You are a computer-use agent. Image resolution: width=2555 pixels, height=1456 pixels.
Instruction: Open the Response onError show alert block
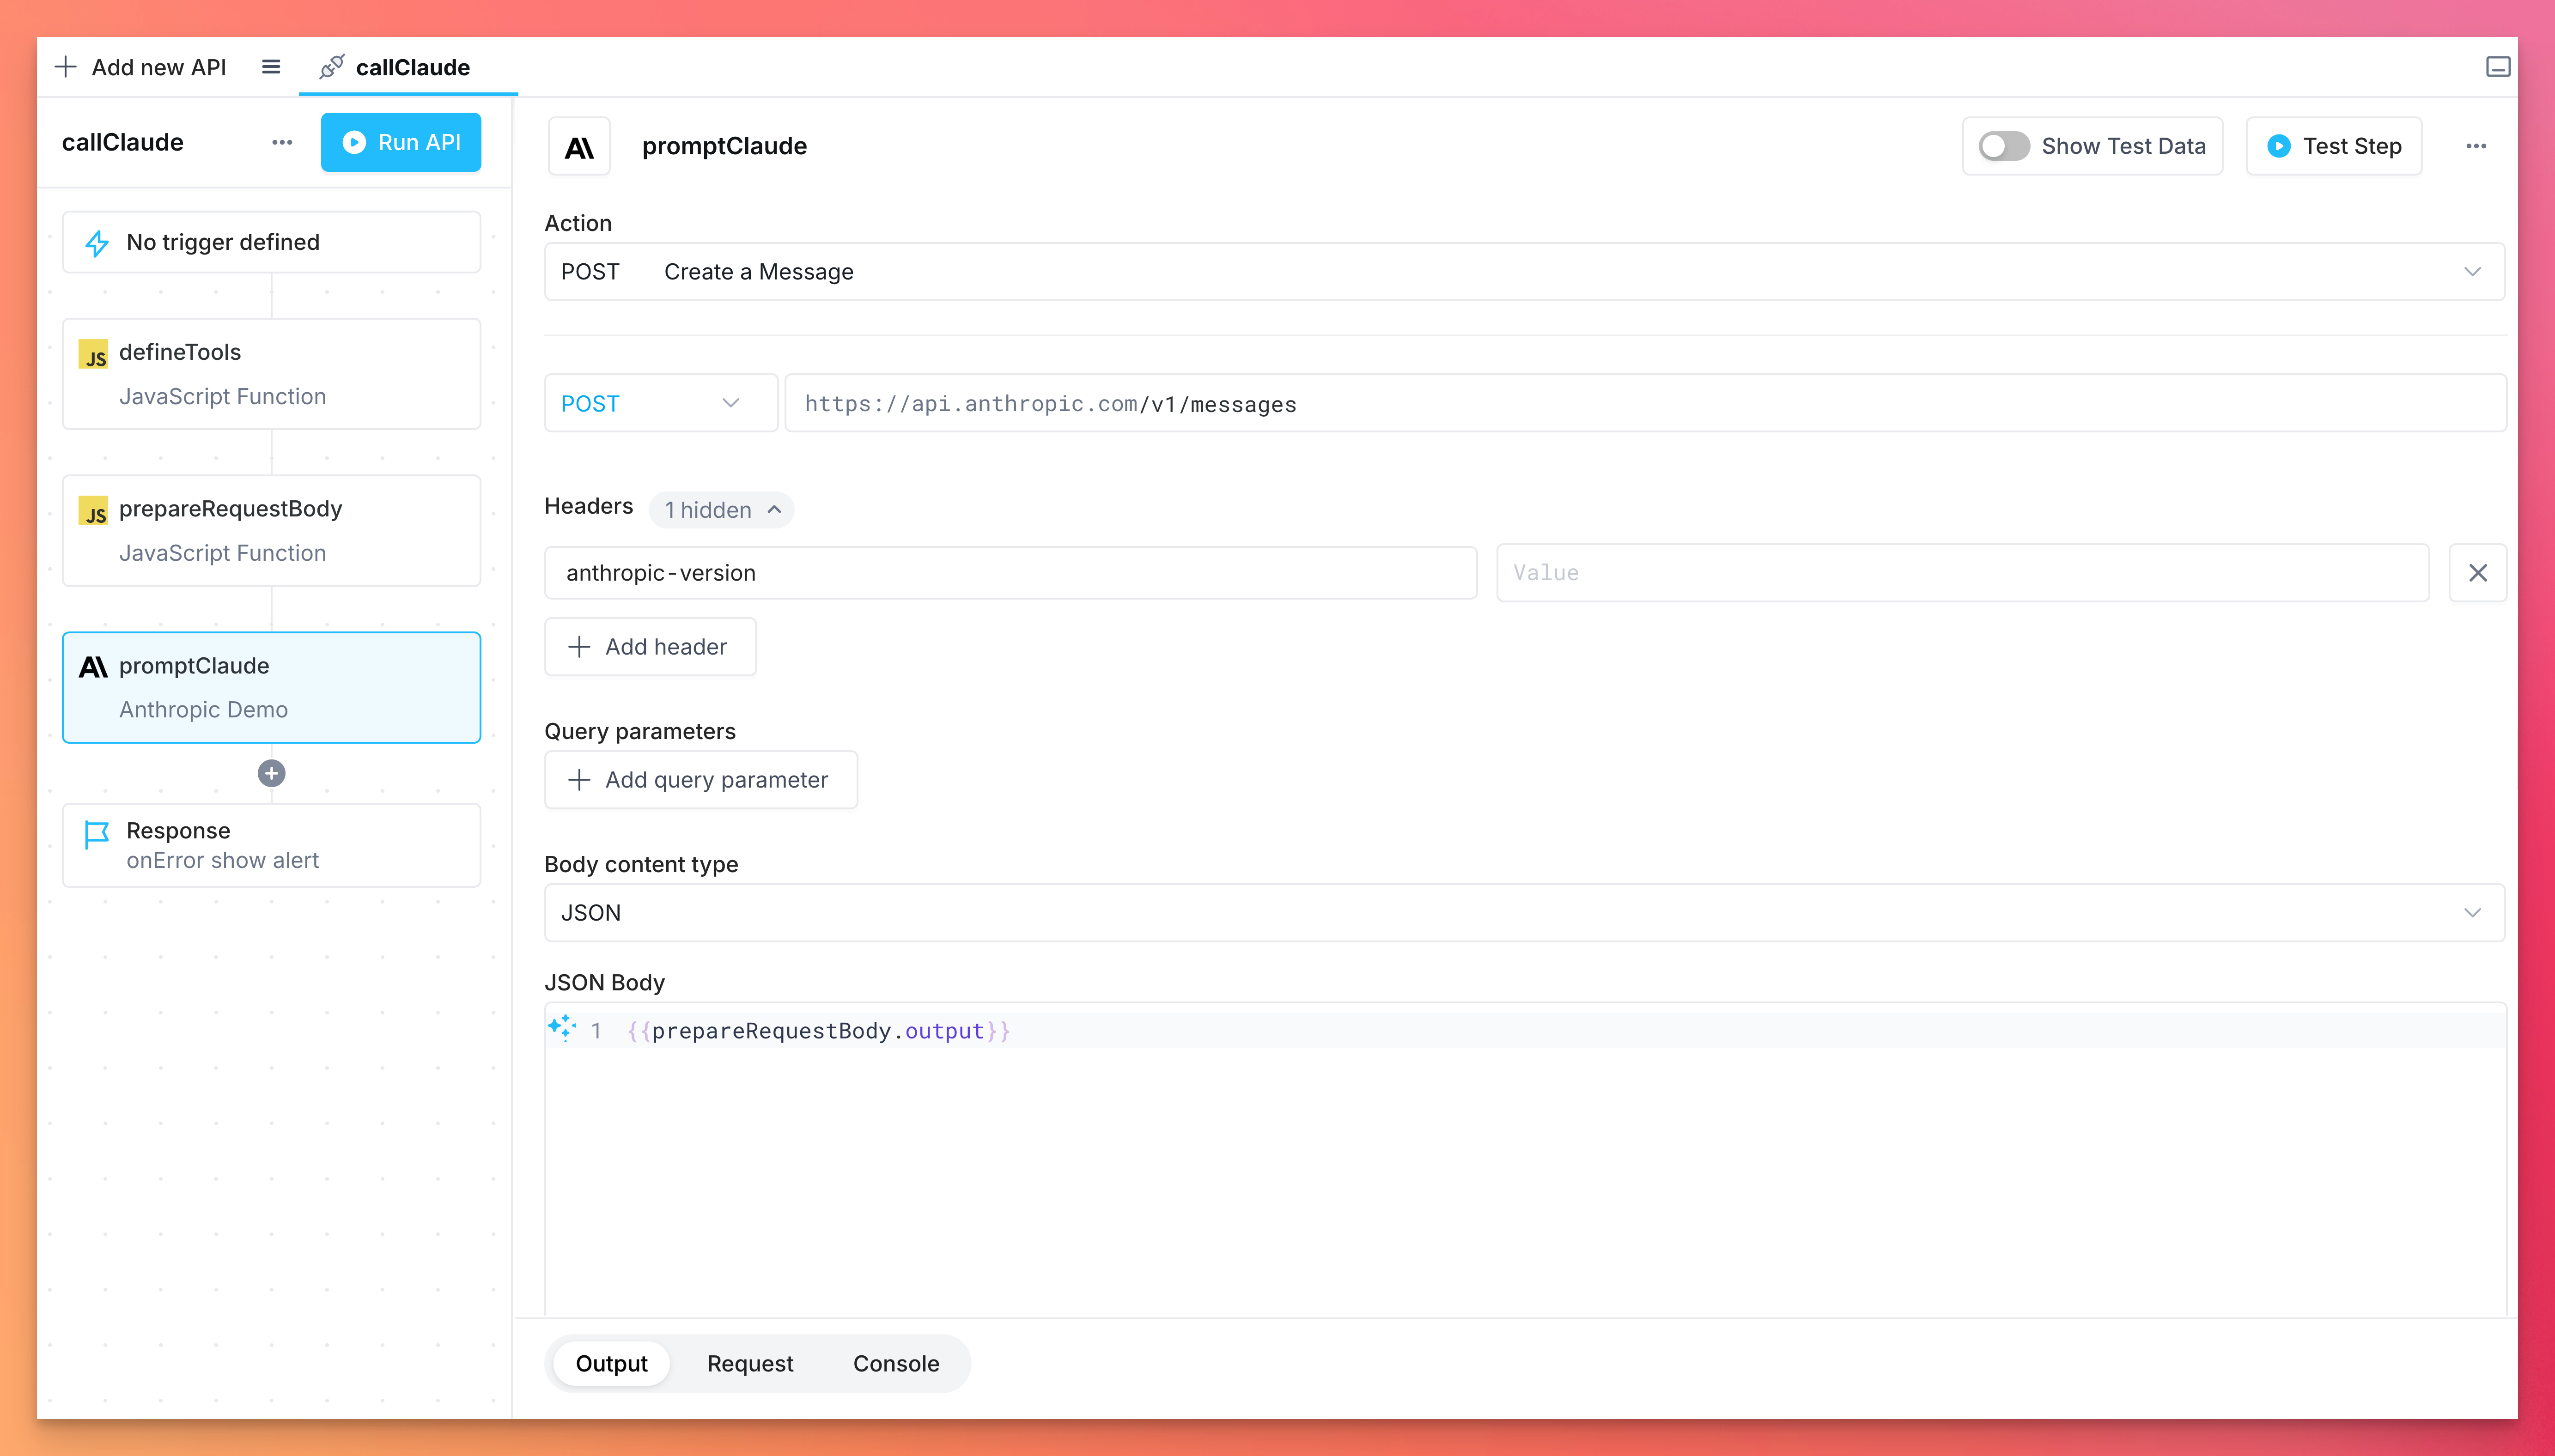pos(272,845)
